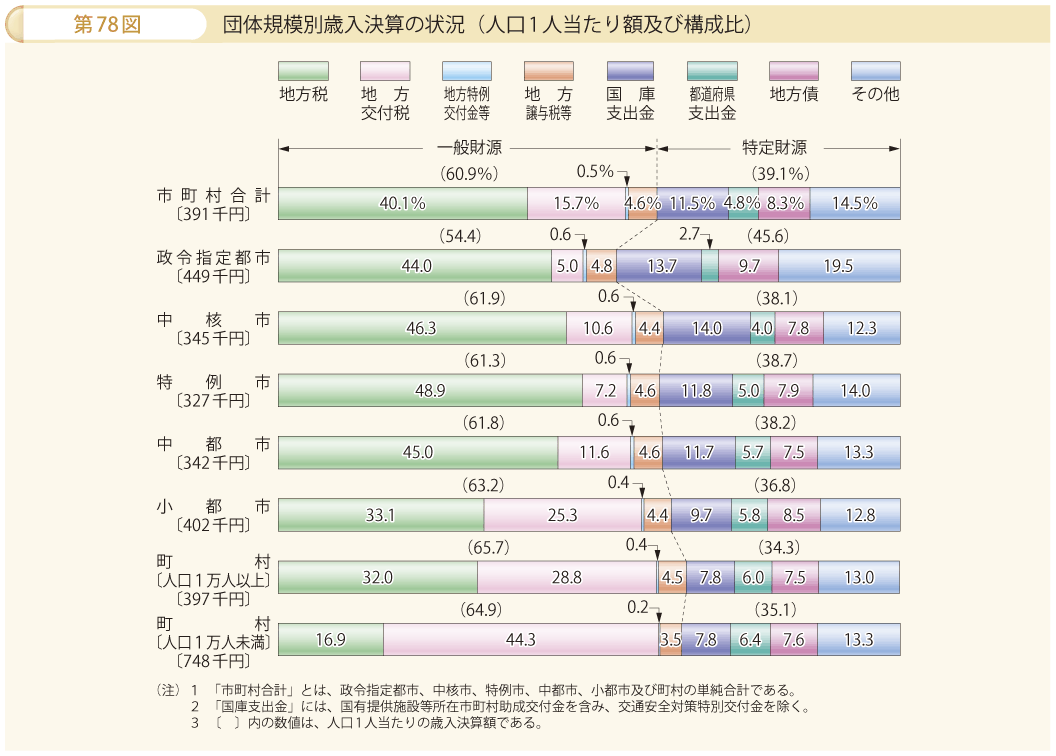Select the 25.3 pink segment for 小都市

coord(563,515)
